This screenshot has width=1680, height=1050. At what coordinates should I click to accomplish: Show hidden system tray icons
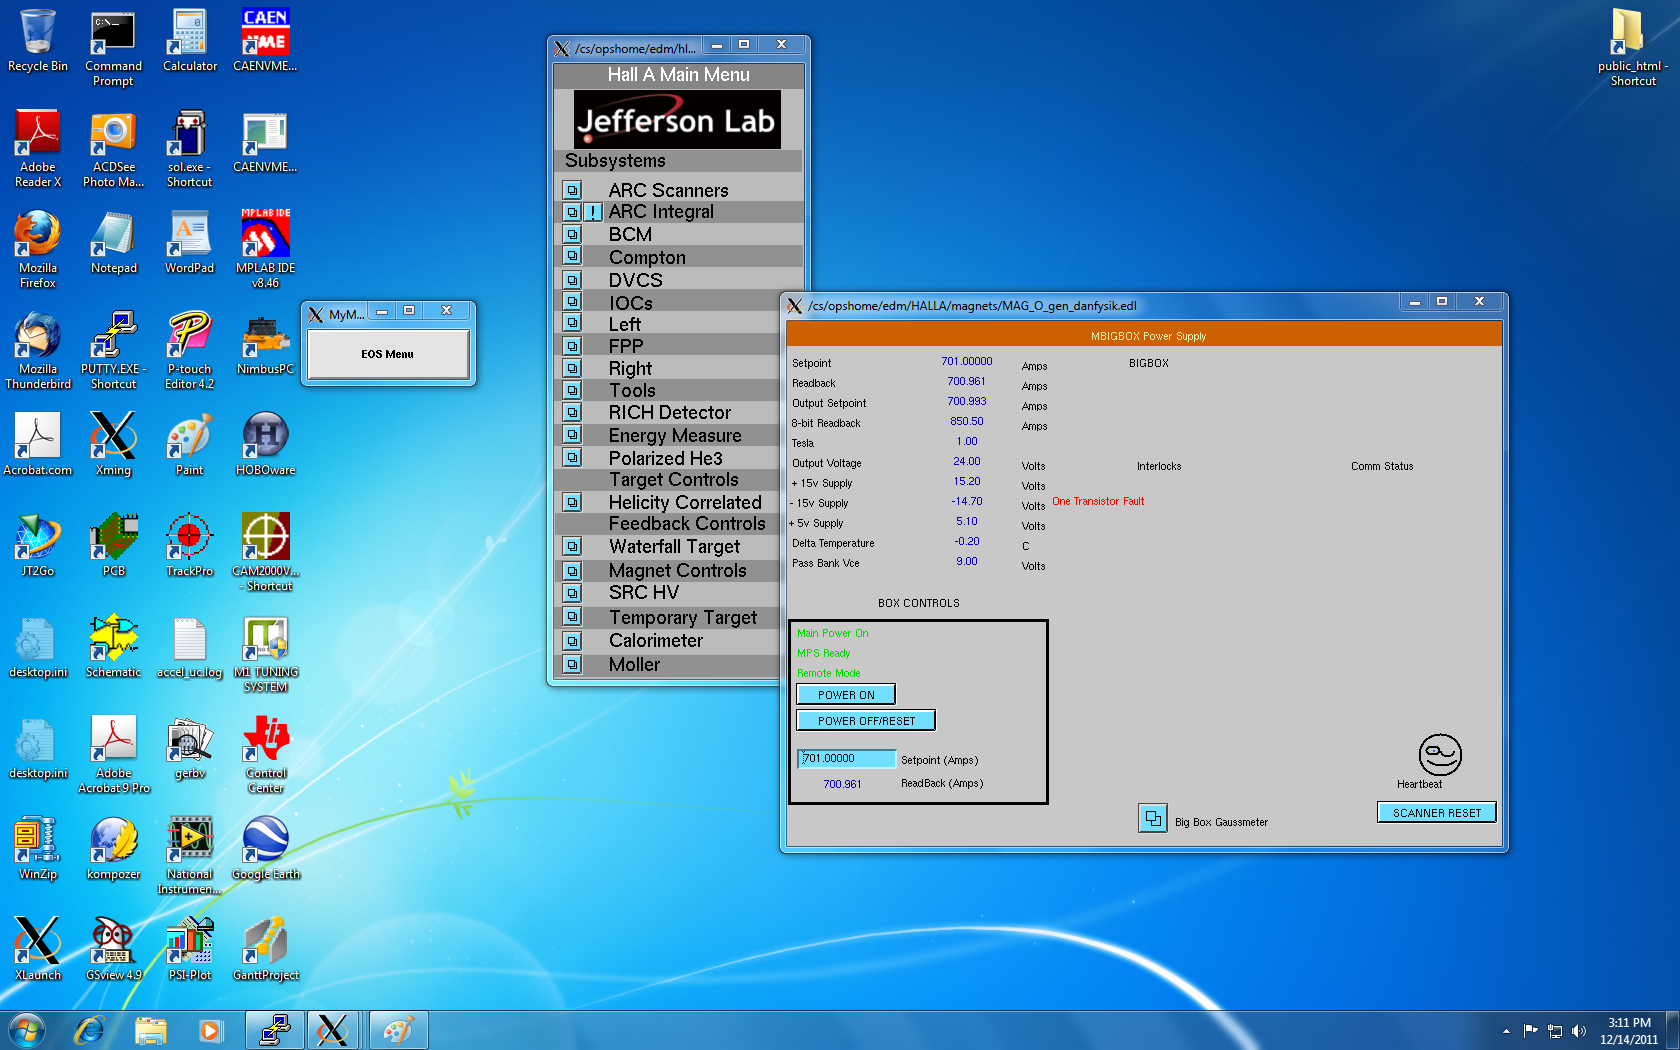1506,1031
